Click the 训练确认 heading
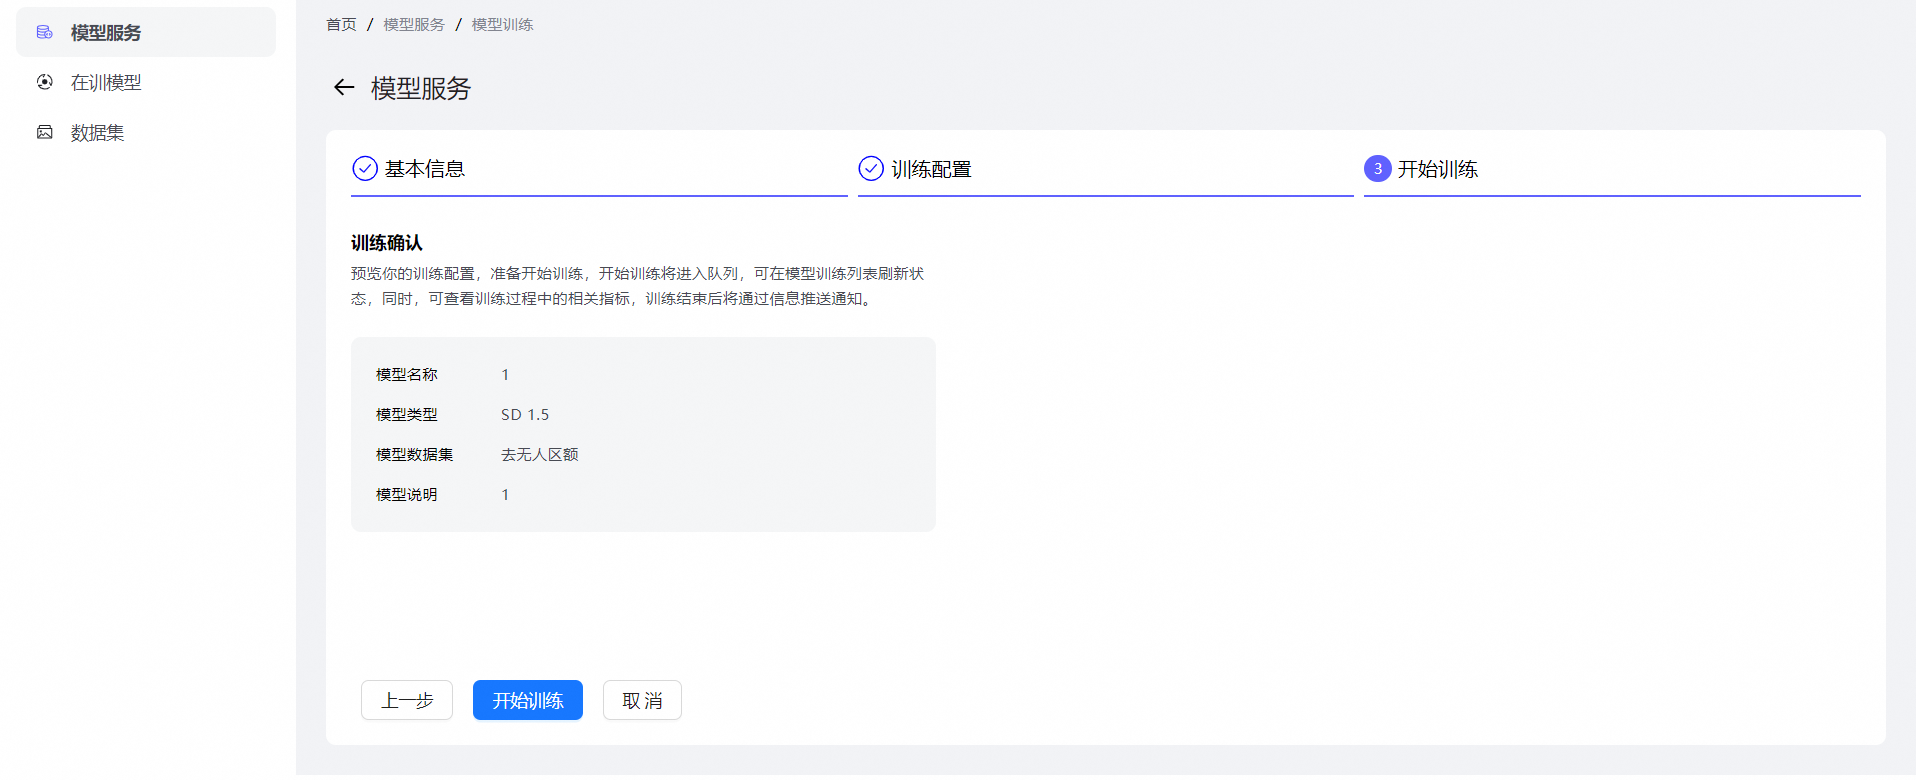 click(387, 242)
